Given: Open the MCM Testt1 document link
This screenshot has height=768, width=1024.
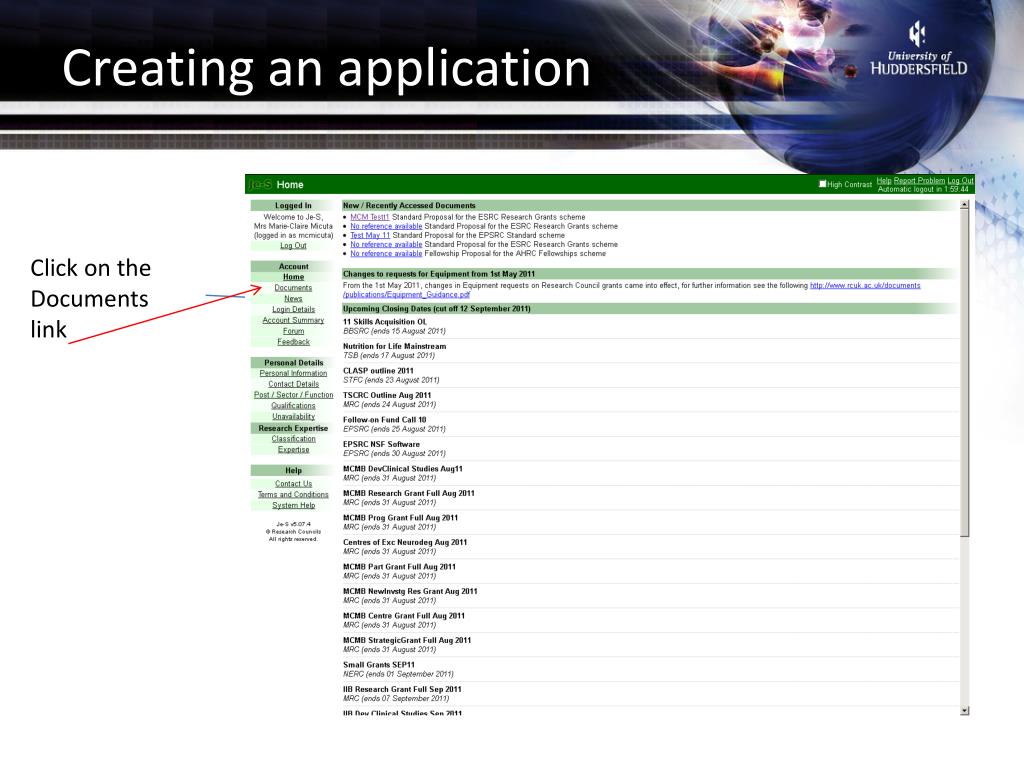Looking at the screenshot, I should 370,217.
